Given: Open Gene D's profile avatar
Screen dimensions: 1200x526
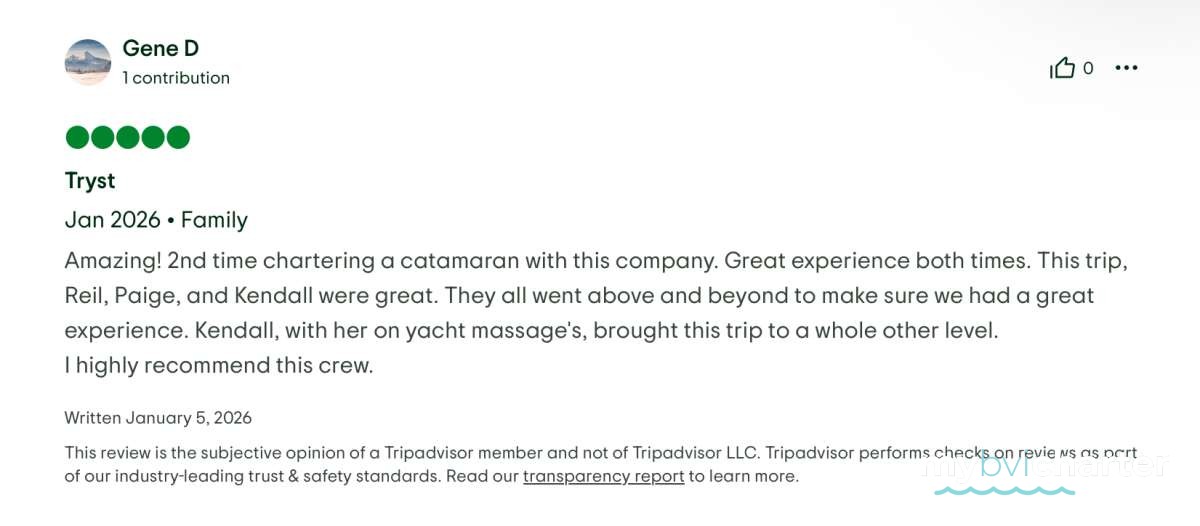Looking at the screenshot, I should [x=88, y=62].
